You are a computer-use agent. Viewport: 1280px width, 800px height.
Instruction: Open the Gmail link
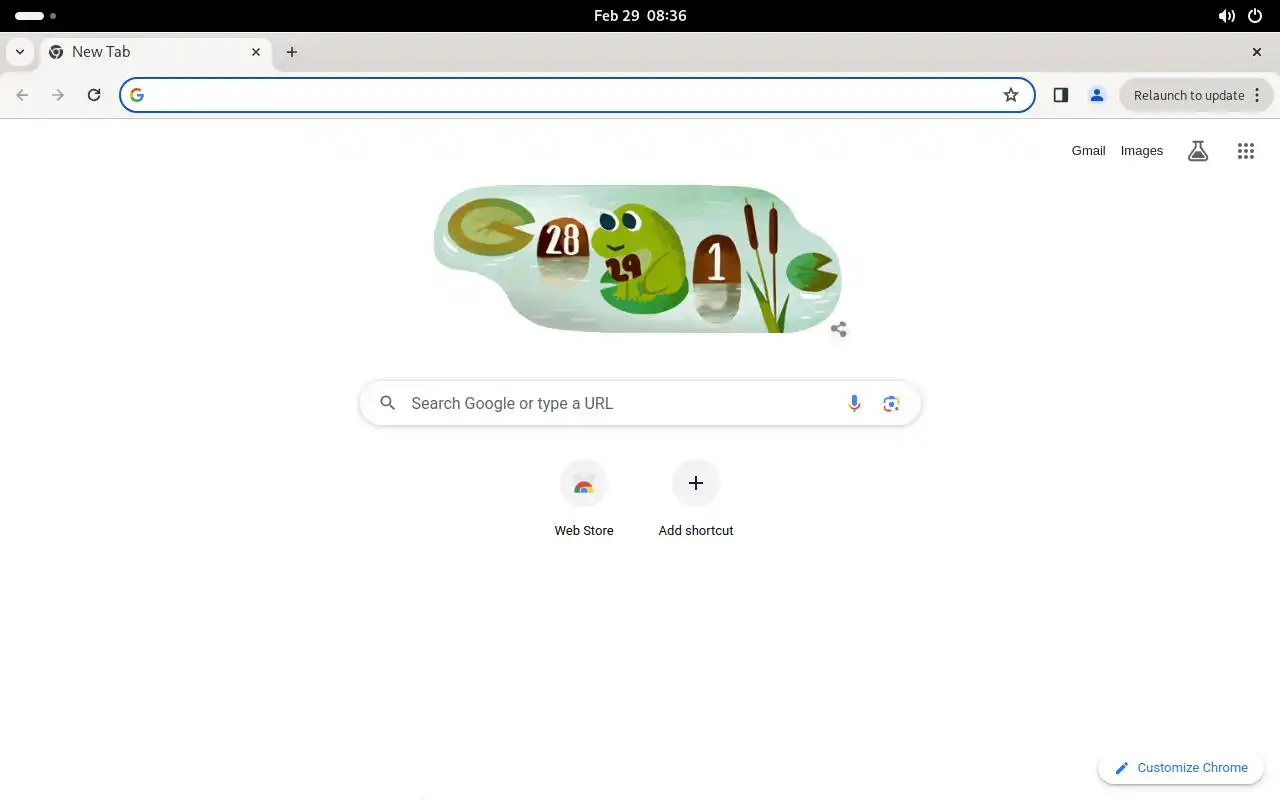pyautogui.click(x=1088, y=151)
